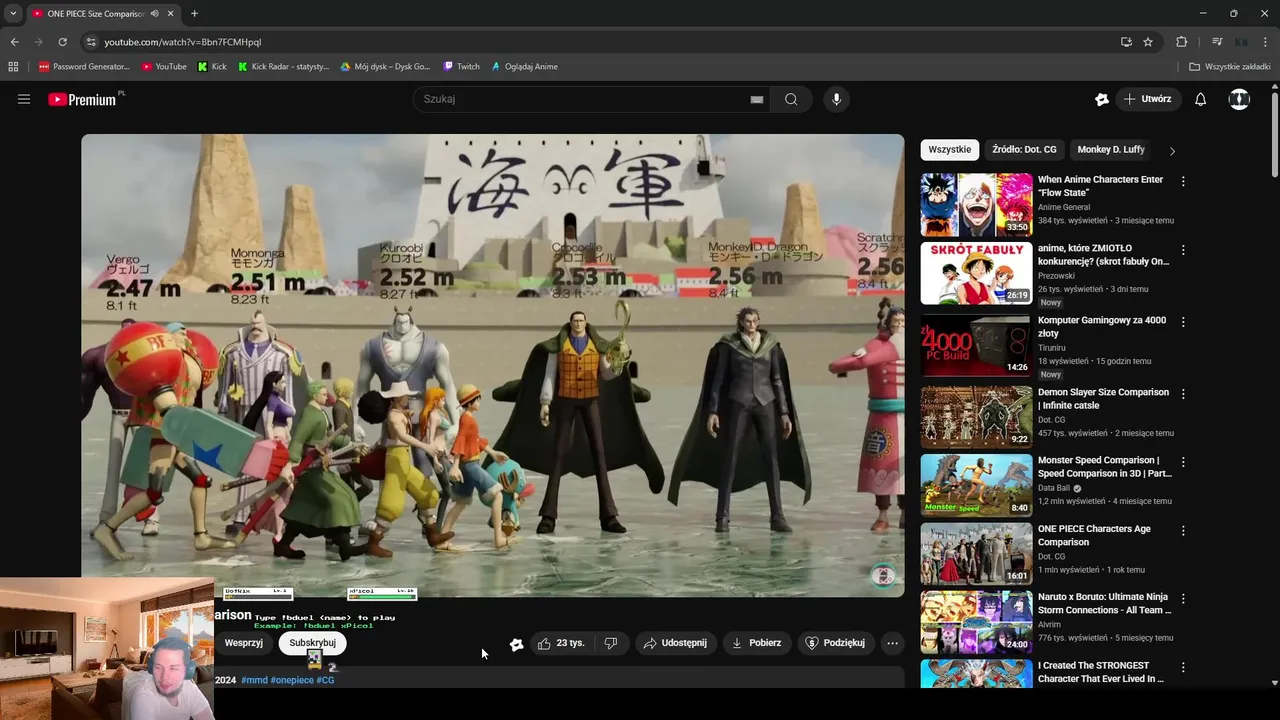
Task: Open options for anime, które ZMIOTŁO video
Action: [1183, 250]
